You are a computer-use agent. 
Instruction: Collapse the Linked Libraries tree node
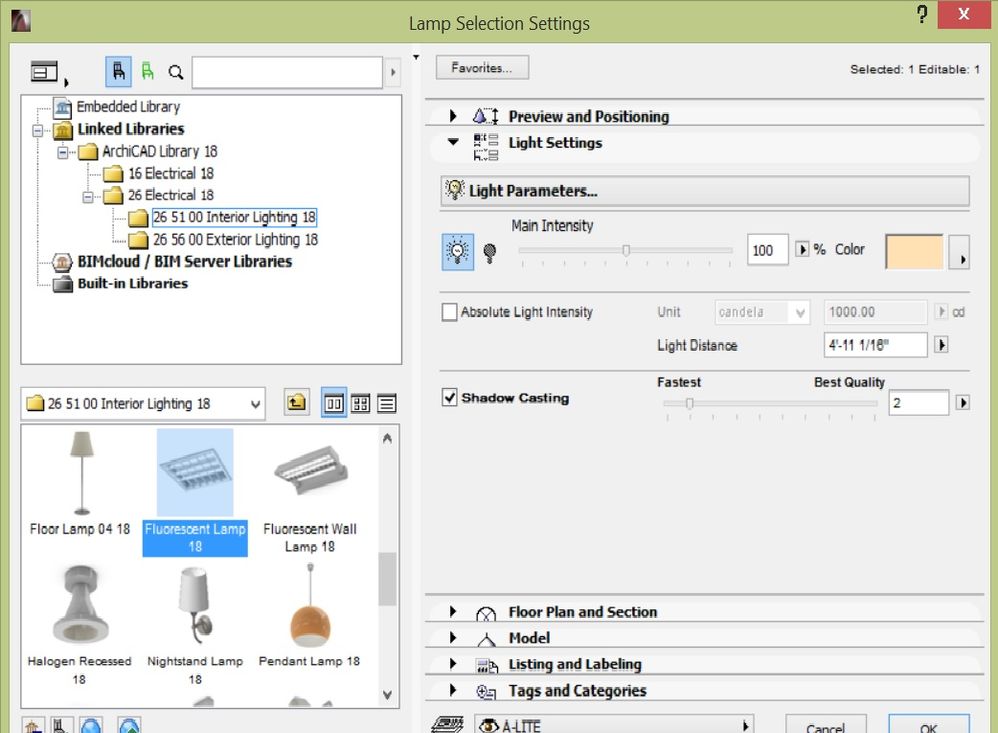tap(38, 130)
